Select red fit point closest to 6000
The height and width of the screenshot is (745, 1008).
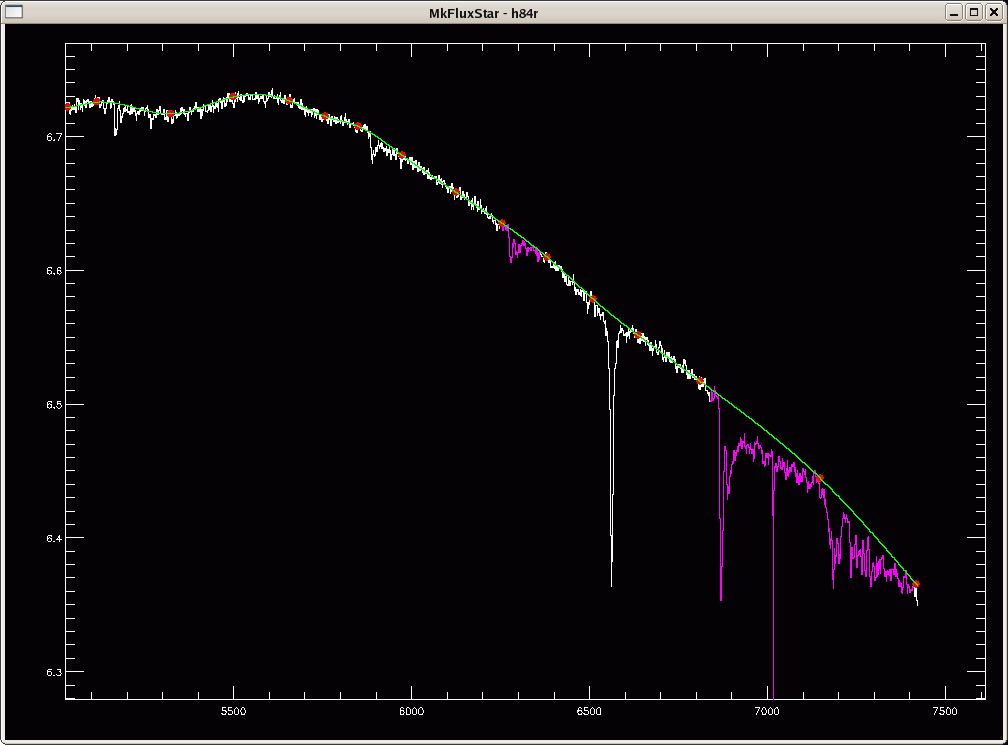pyautogui.click(x=402, y=155)
